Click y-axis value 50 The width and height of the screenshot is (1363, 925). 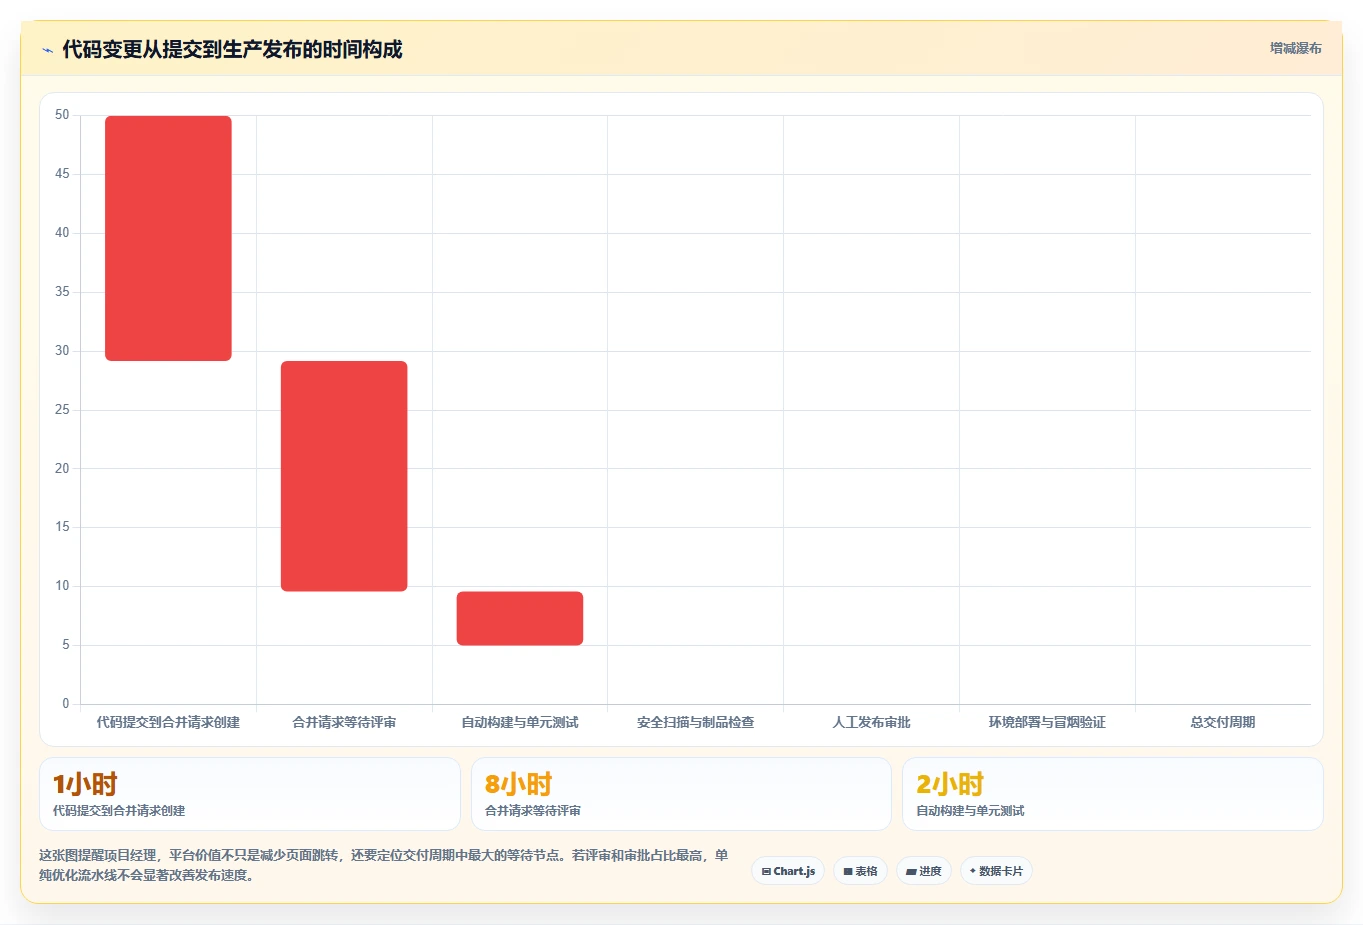(62, 115)
